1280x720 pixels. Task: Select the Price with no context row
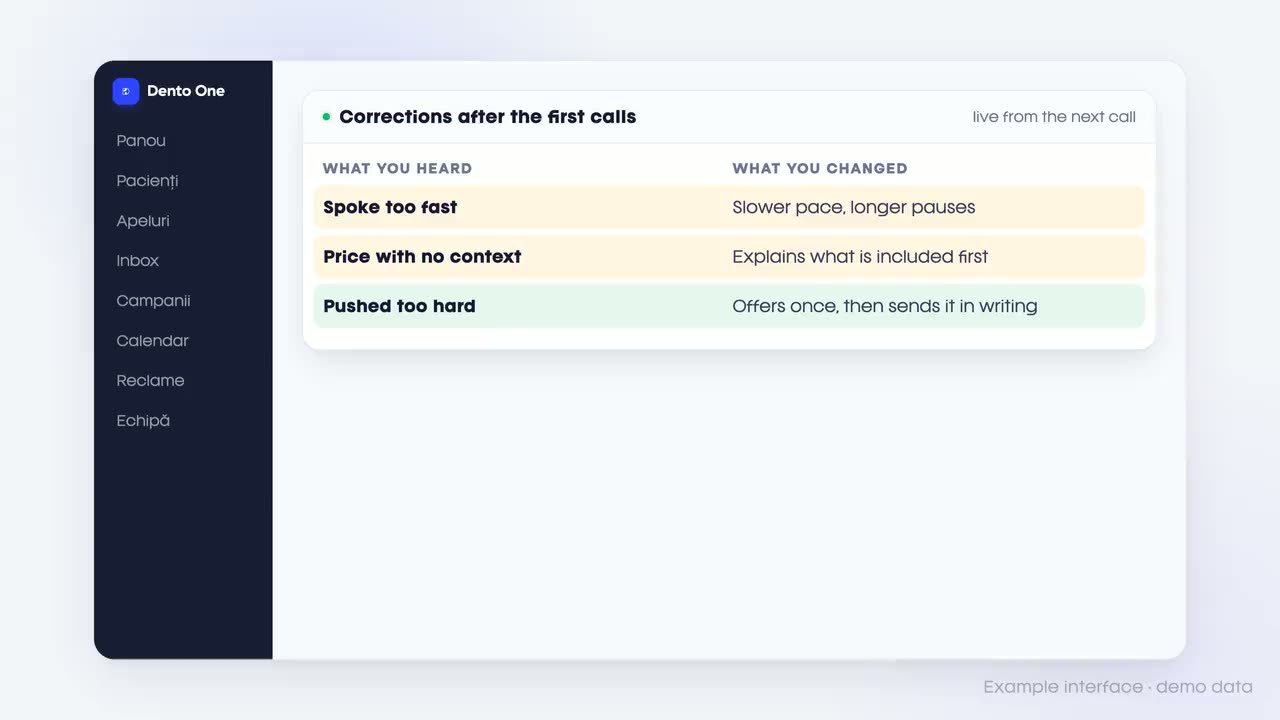pos(729,257)
